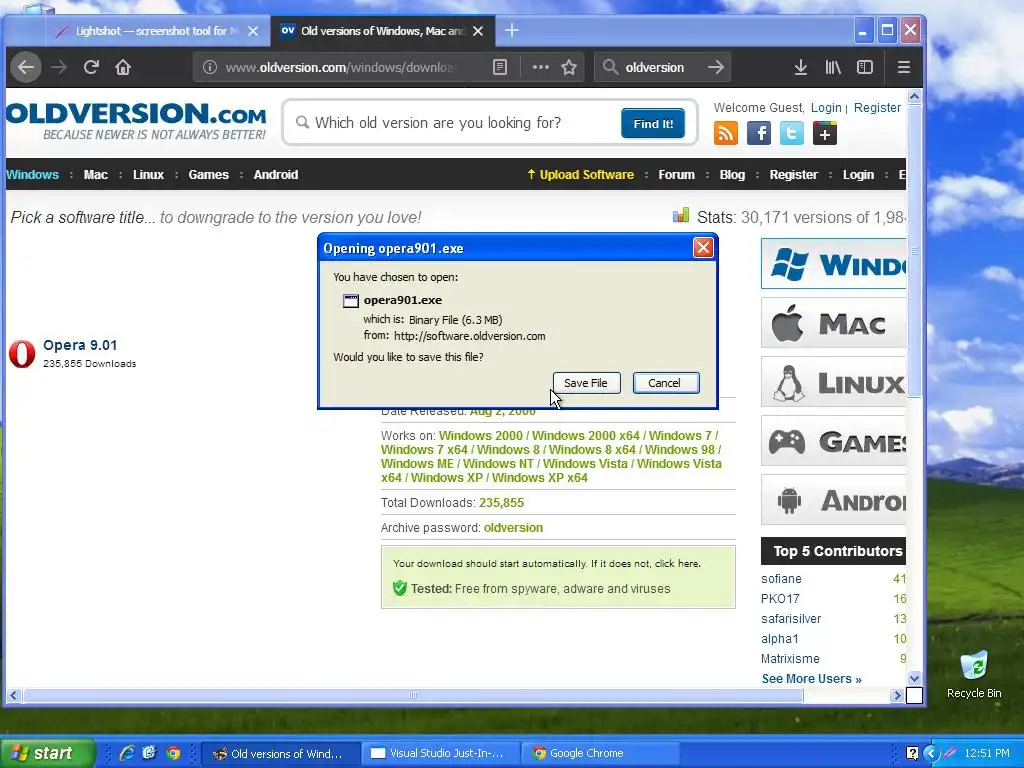Open the Android menu item
Screen dimensions: 1024x768
click(x=276, y=174)
